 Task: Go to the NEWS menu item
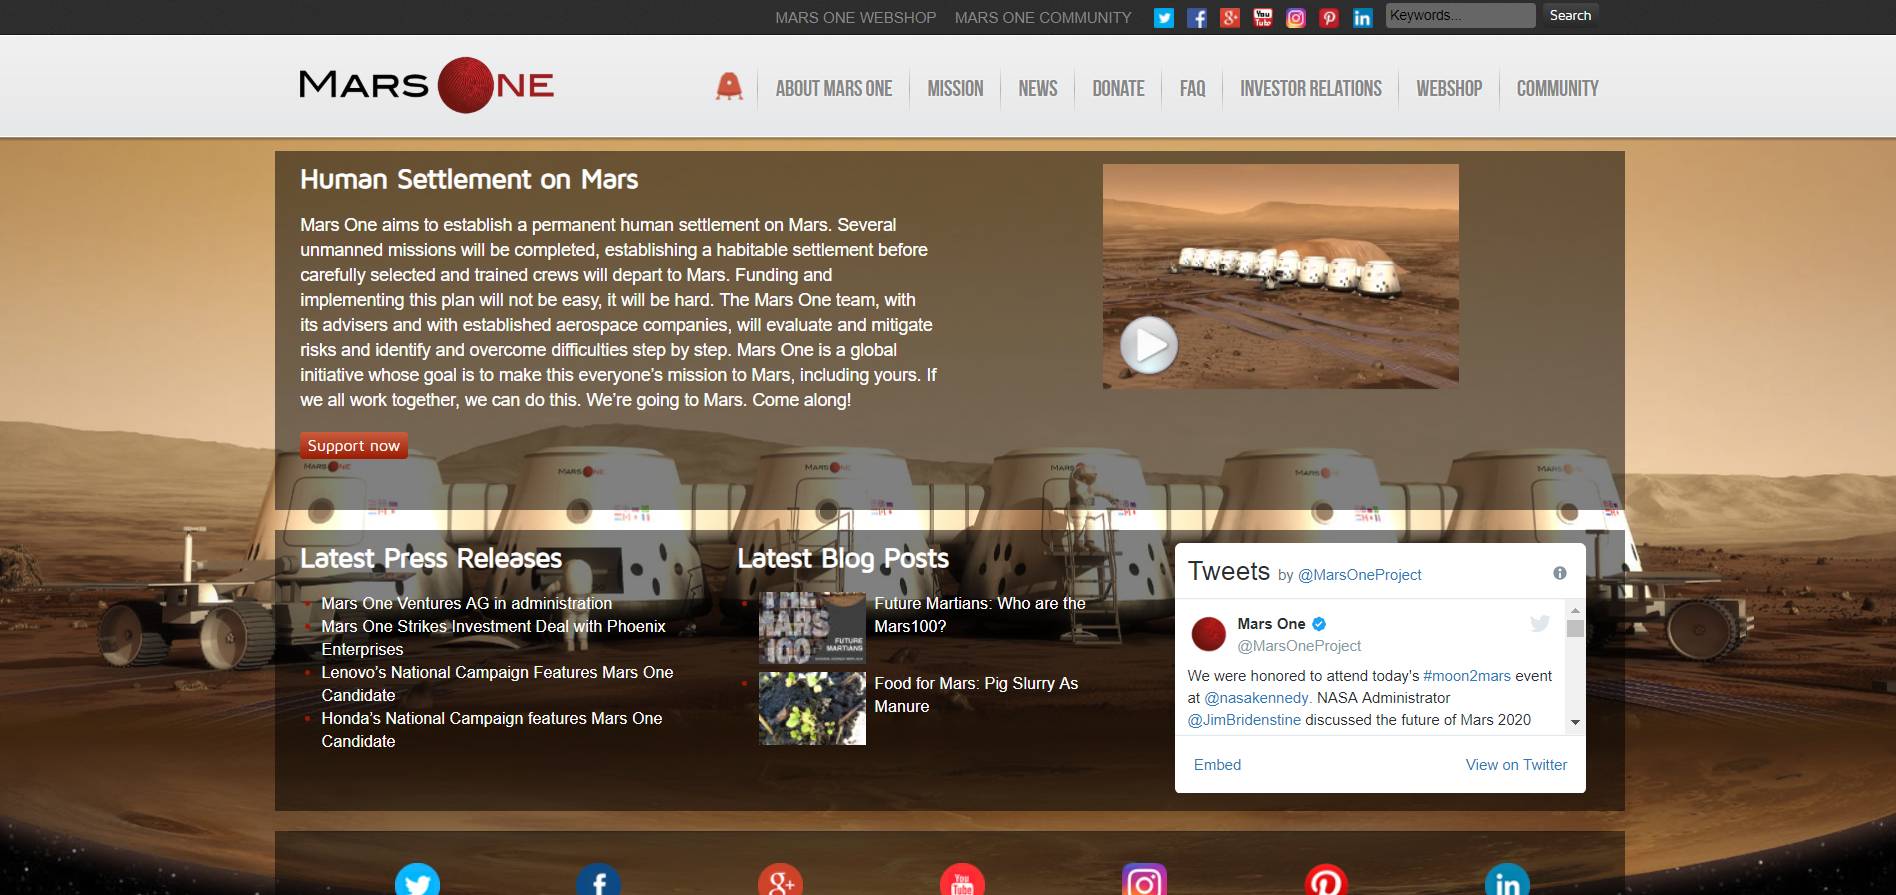(x=1038, y=88)
